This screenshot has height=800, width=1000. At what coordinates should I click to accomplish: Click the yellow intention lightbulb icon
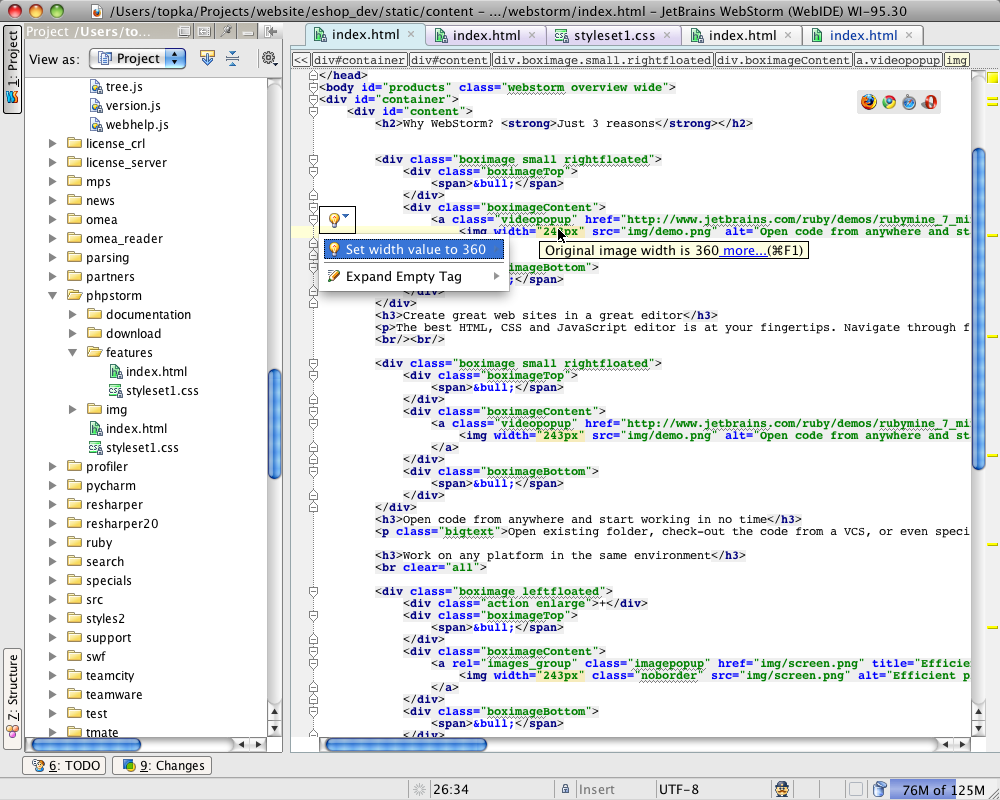(335, 220)
